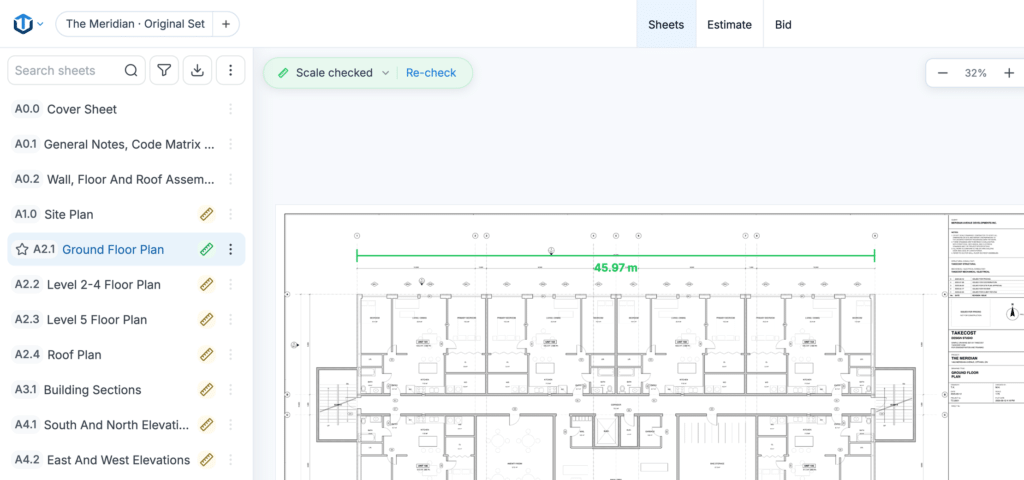Open the sheet filter options
1024x480 pixels.
165,71
